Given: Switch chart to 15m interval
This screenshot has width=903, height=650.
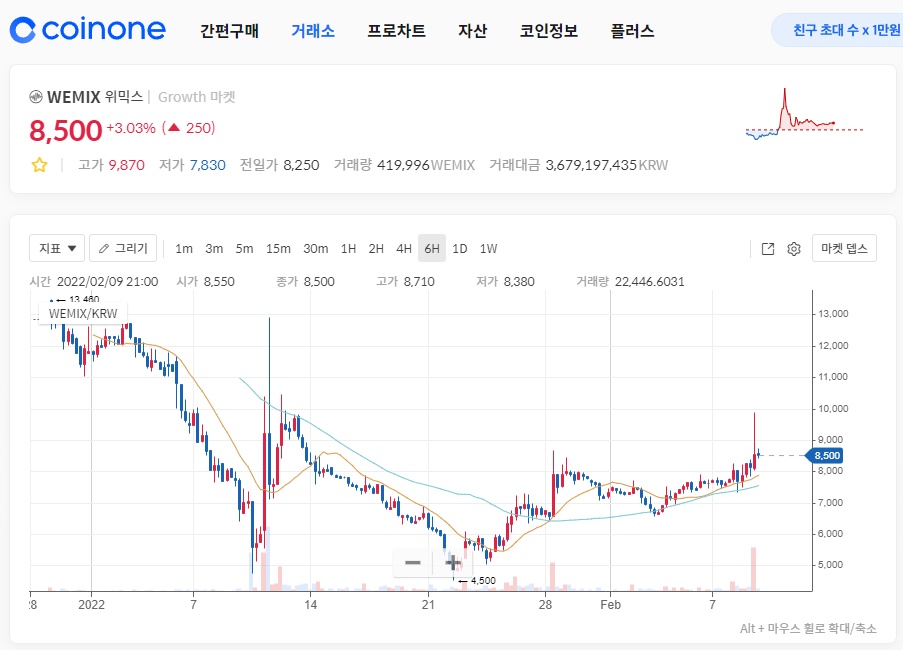Looking at the screenshot, I should coord(278,249).
